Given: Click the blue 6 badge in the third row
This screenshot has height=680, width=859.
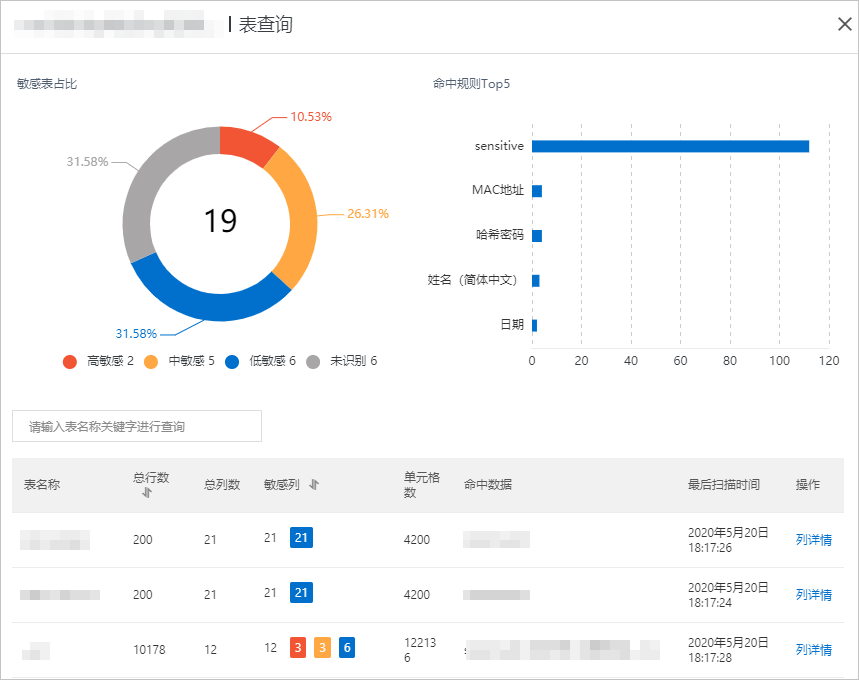Looking at the screenshot, I should pos(347,648).
